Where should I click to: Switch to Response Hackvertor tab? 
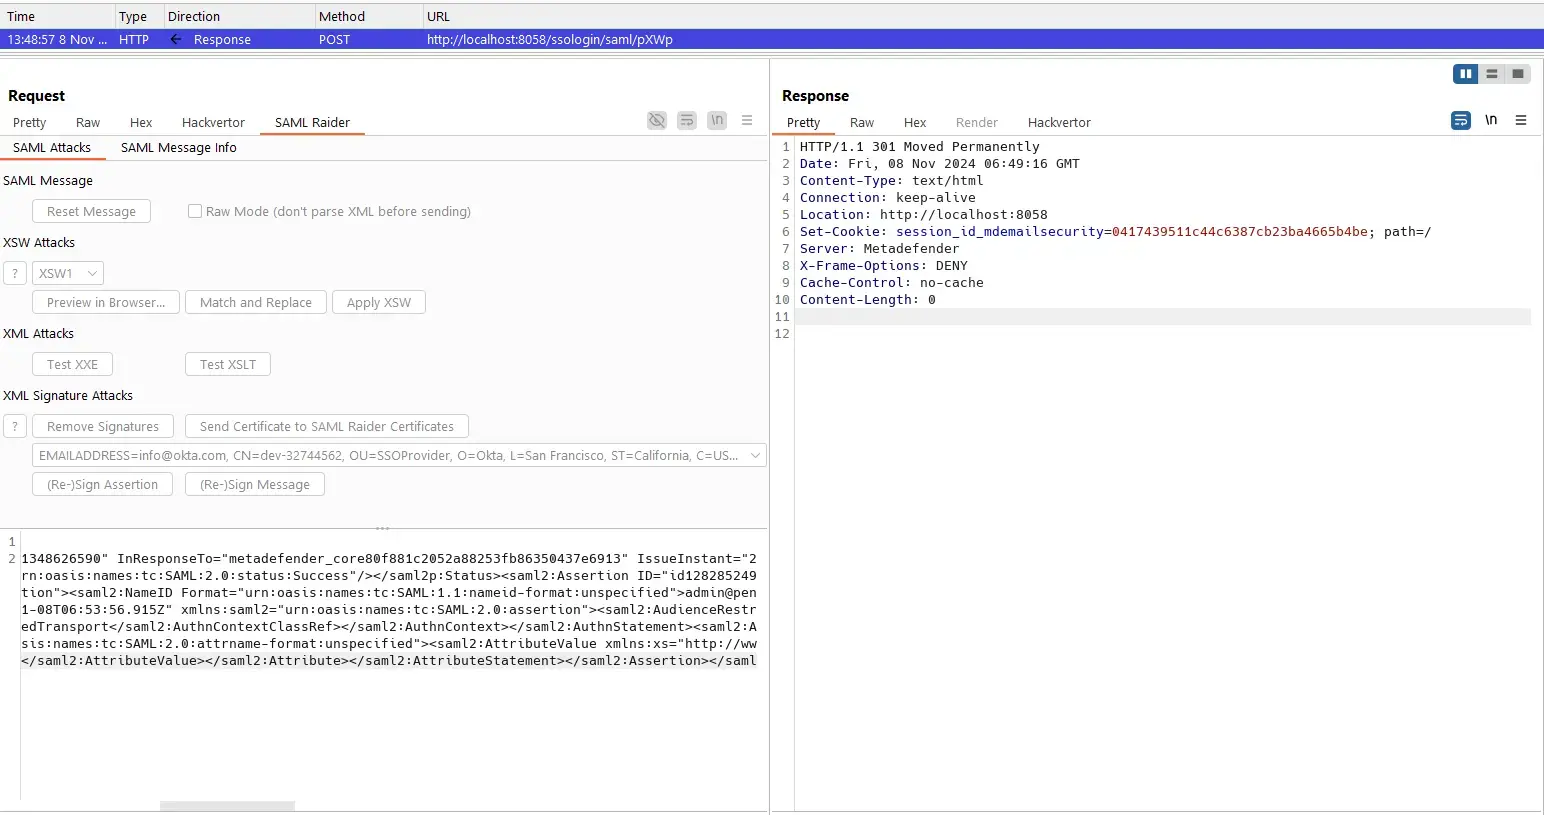point(1059,122)
